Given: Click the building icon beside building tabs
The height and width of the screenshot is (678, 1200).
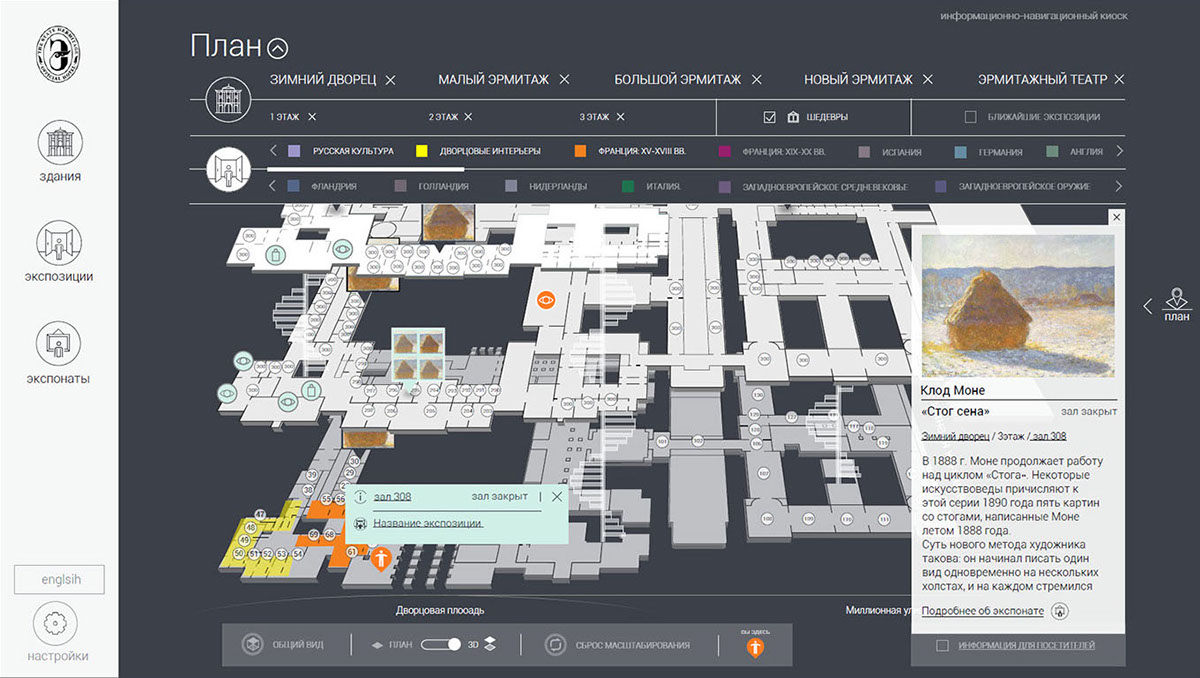Looking at the screenshot, I should (227, 99).
